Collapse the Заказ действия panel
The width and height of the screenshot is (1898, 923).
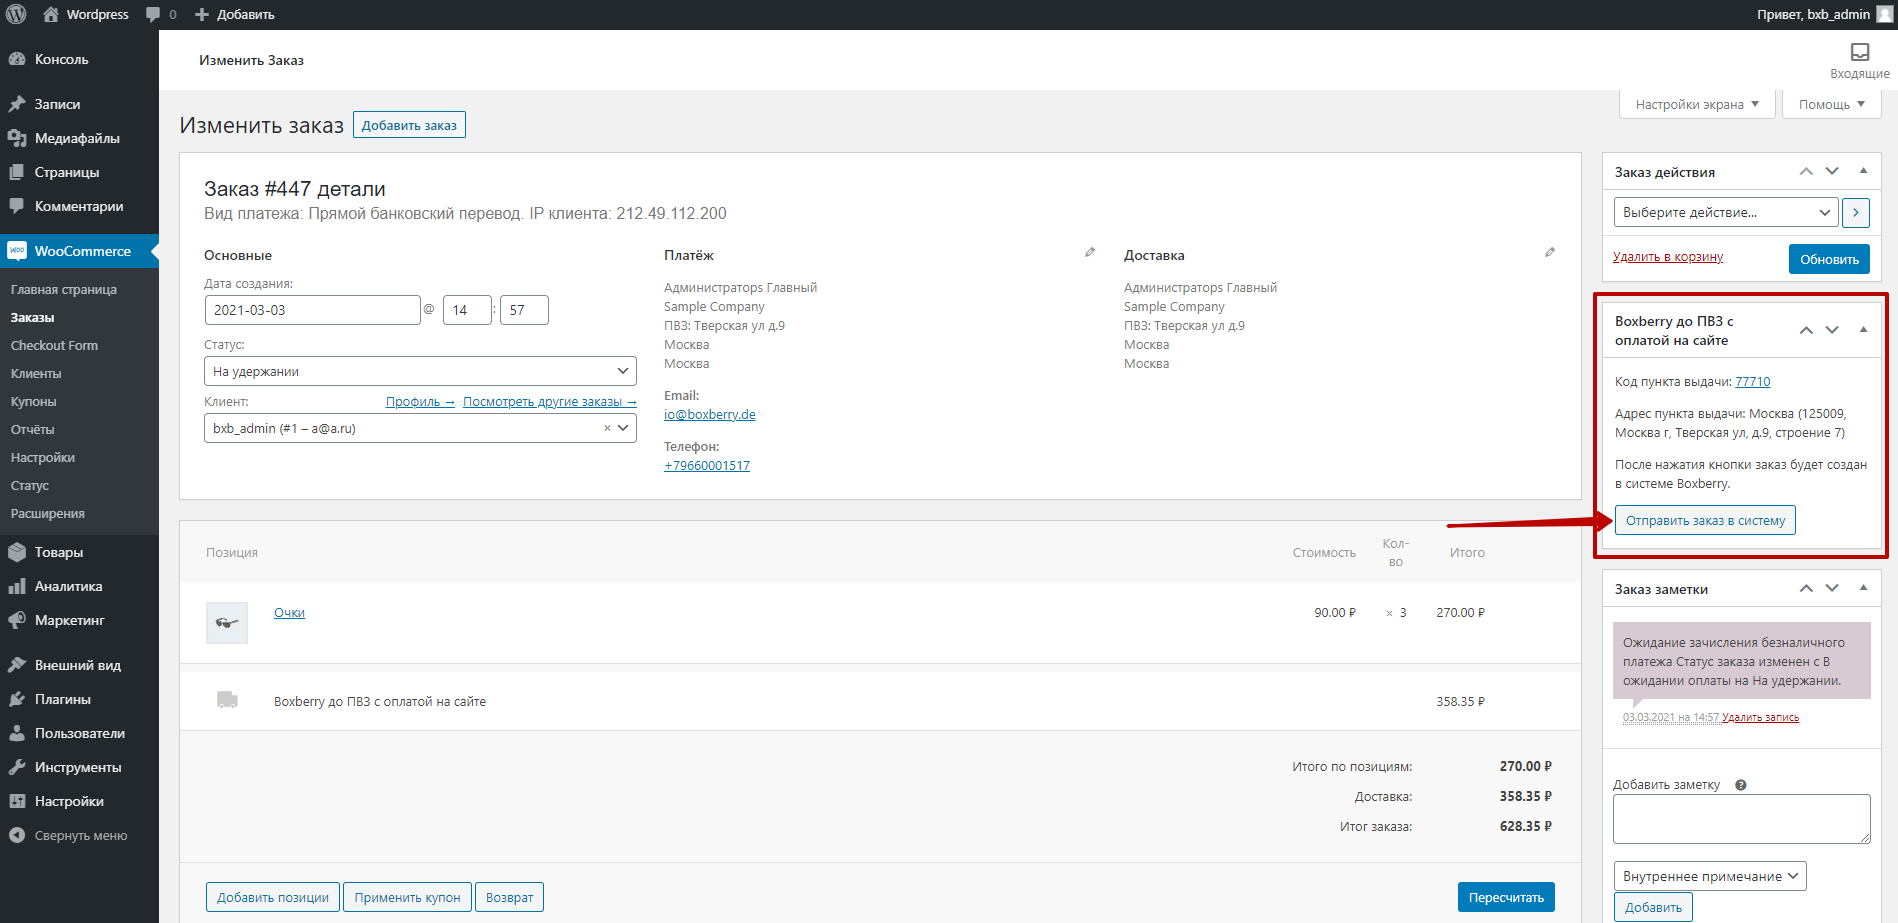[1863, 171]
